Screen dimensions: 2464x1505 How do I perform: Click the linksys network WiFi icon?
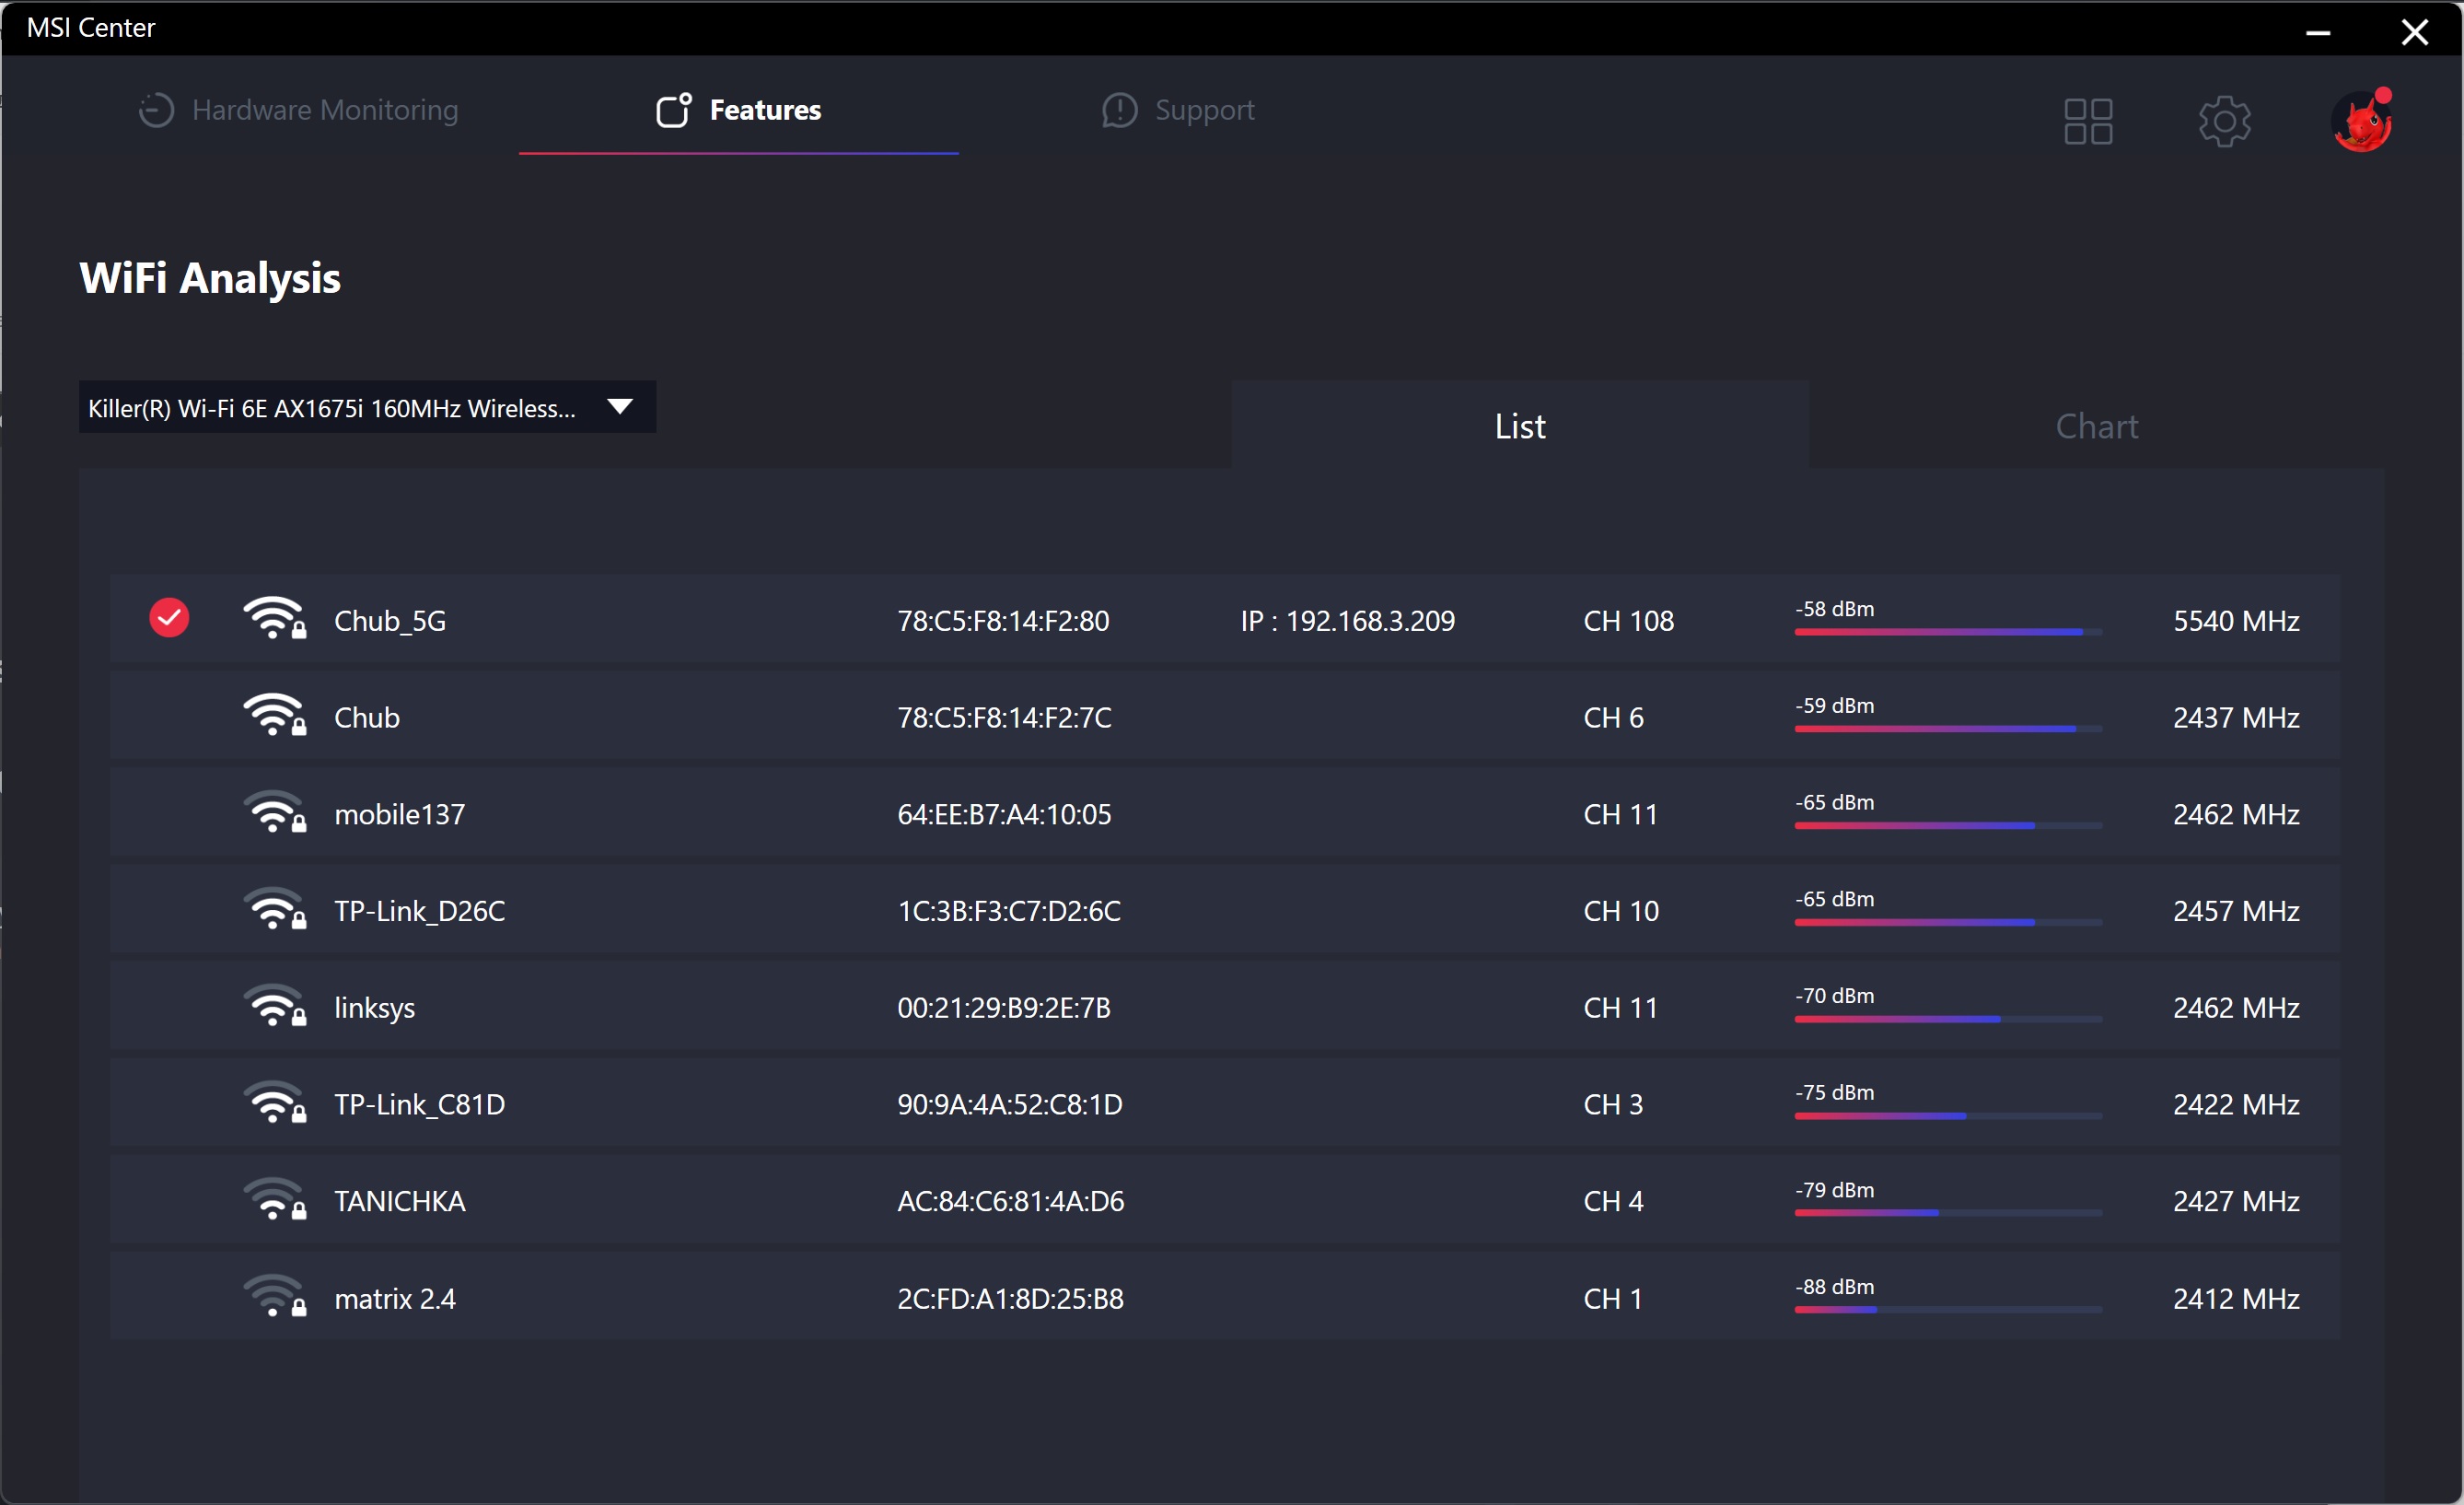pos(273,1006)
